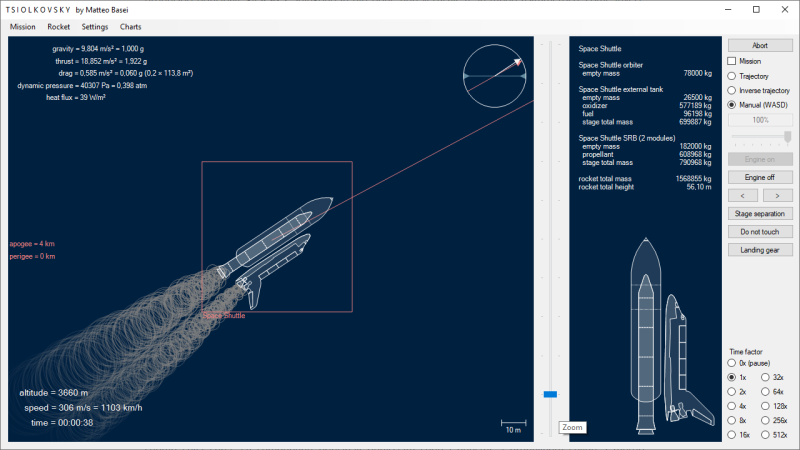Deploy the Landing gear
The image size is (800, 450).
(x=760, y=250)
